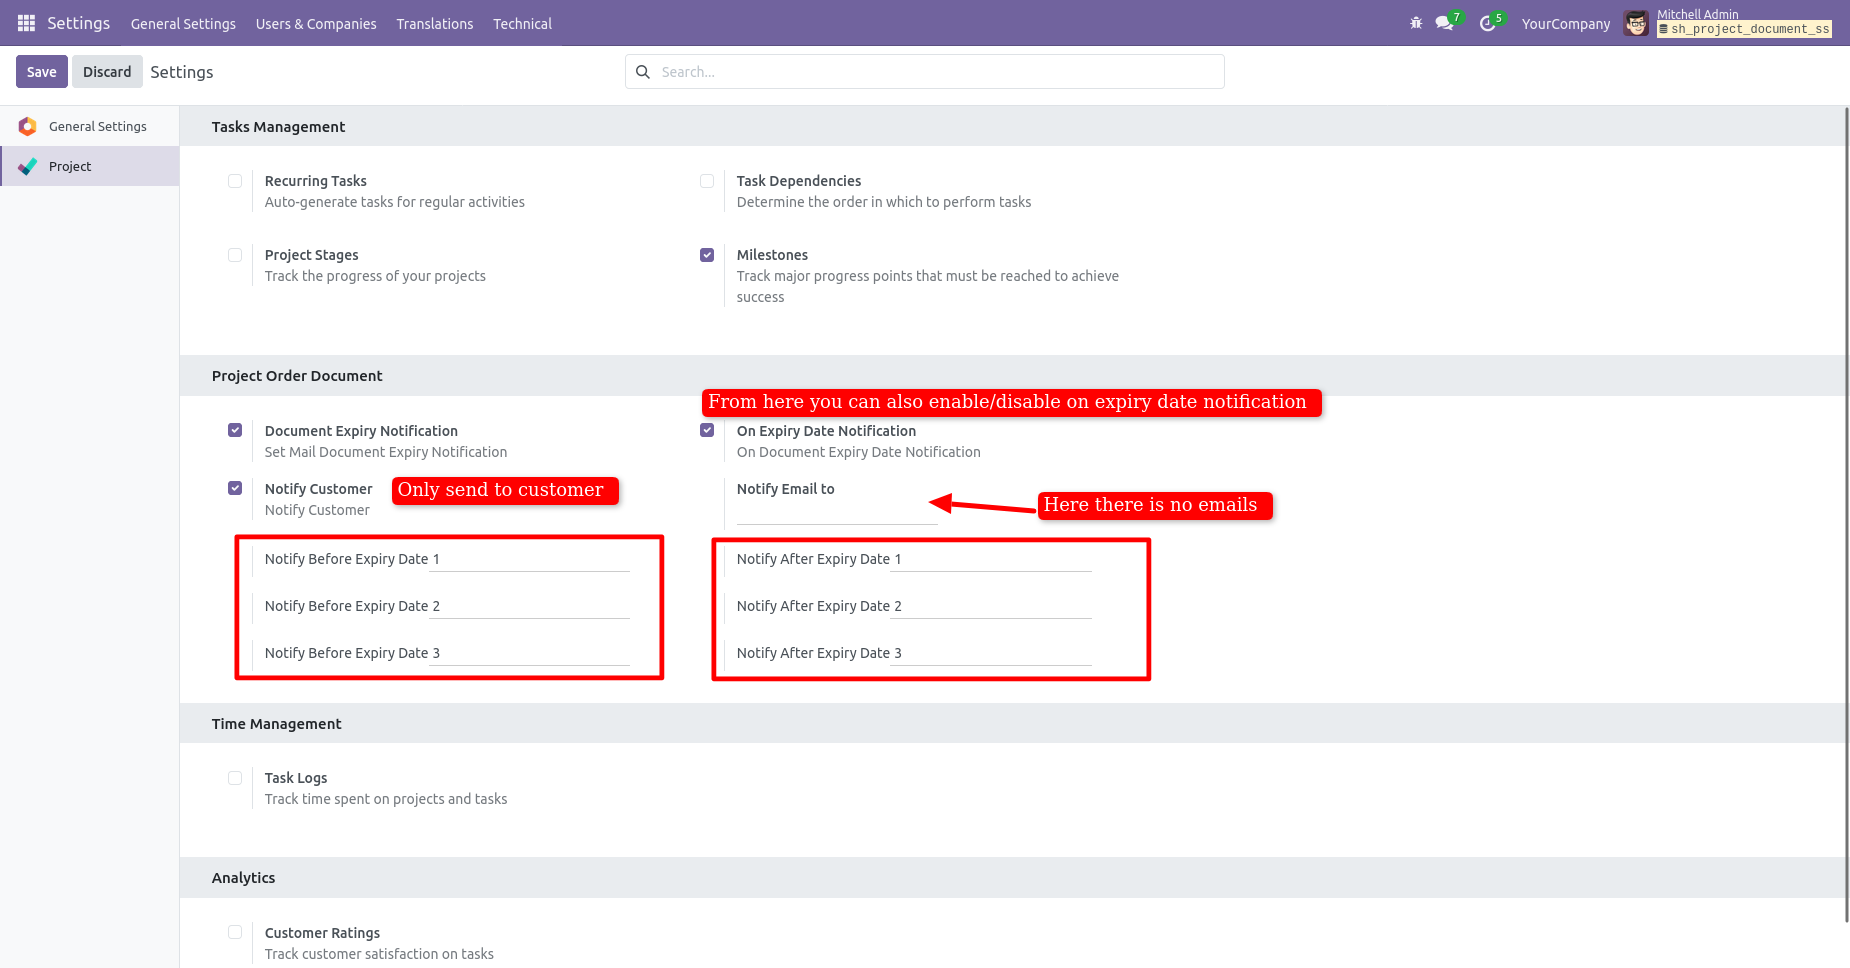The width and height of the screenshot is (1850, 968).
Task: Click the debug bug icon
Action: (x=1416, y=23)
